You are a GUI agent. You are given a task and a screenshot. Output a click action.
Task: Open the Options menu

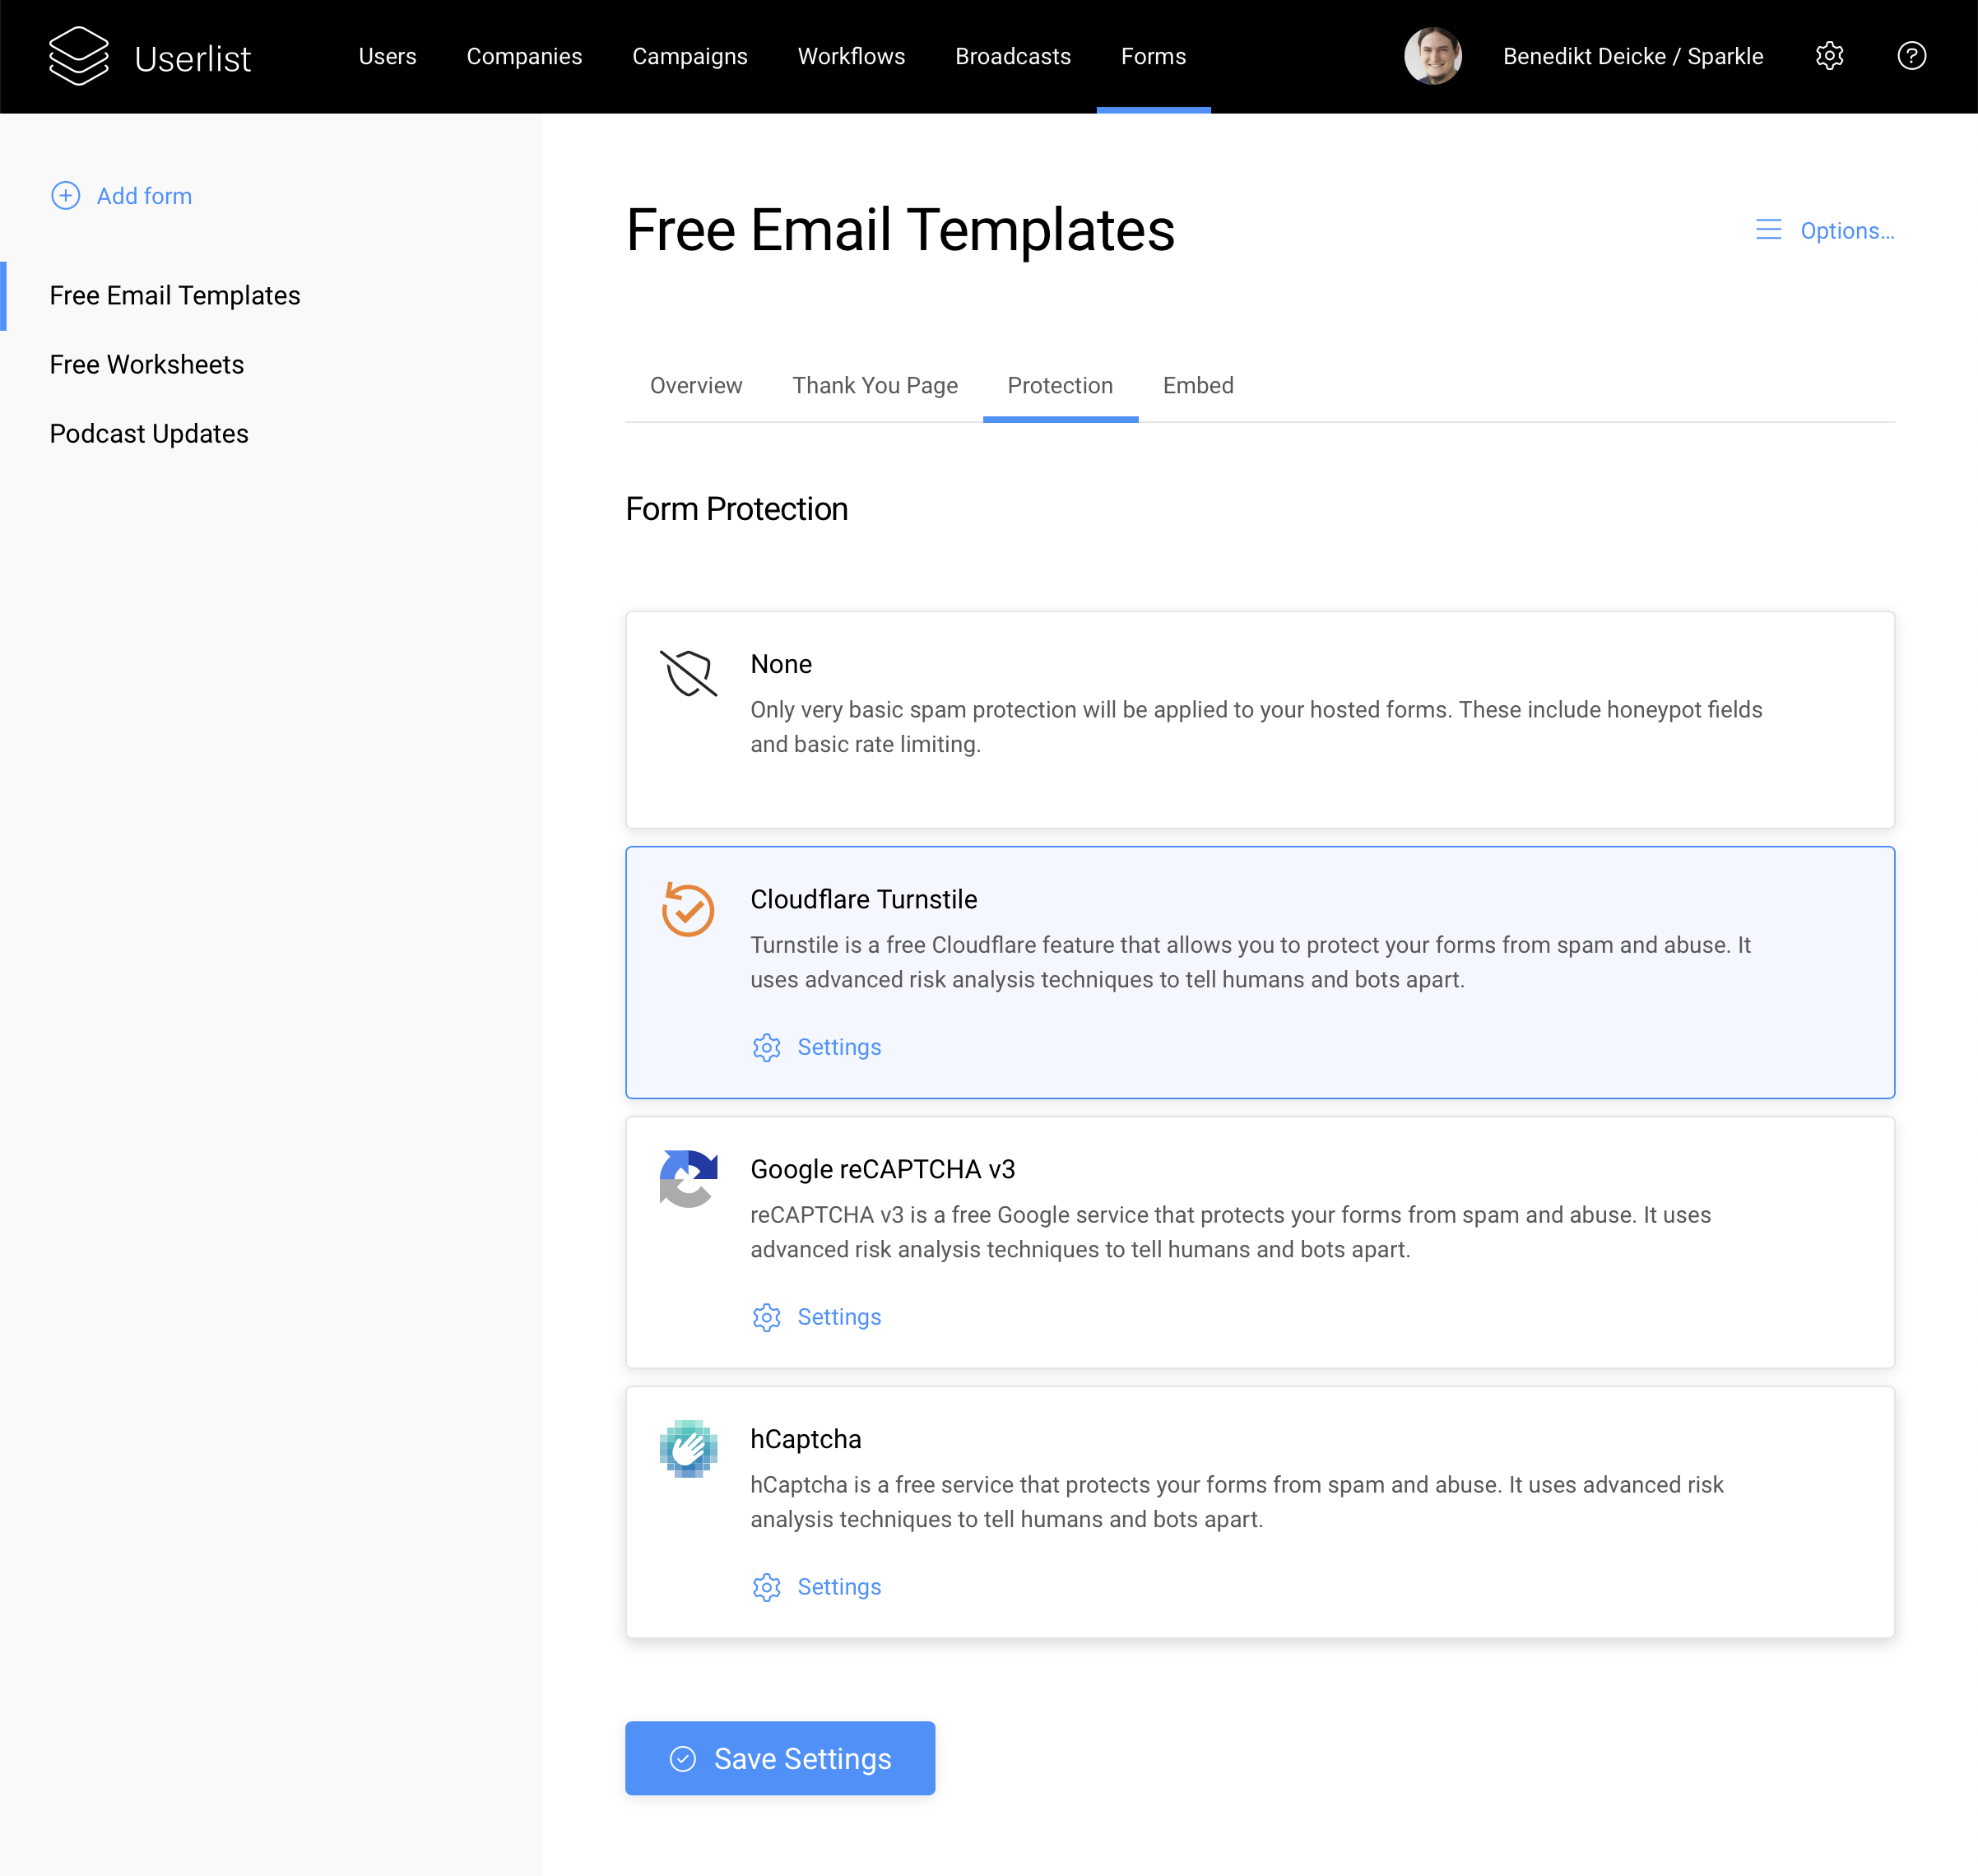[x=1825, y=231]
